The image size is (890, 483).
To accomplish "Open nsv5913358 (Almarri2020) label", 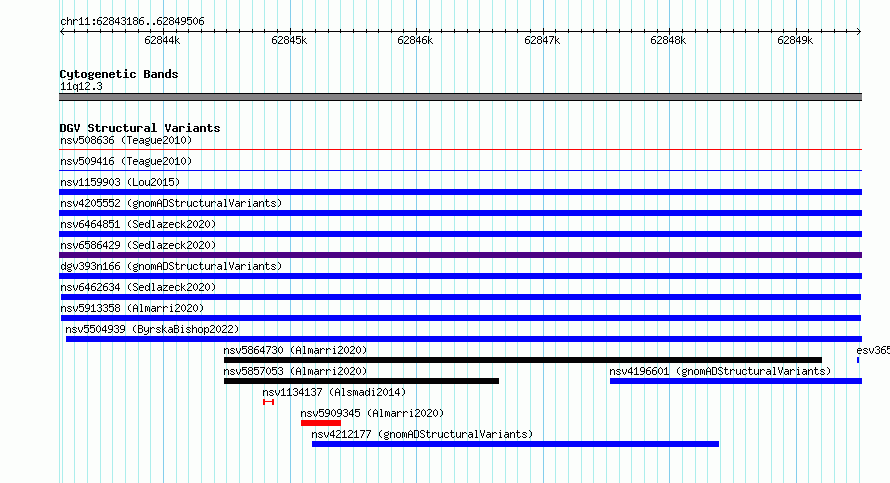I will click(132, 308).
